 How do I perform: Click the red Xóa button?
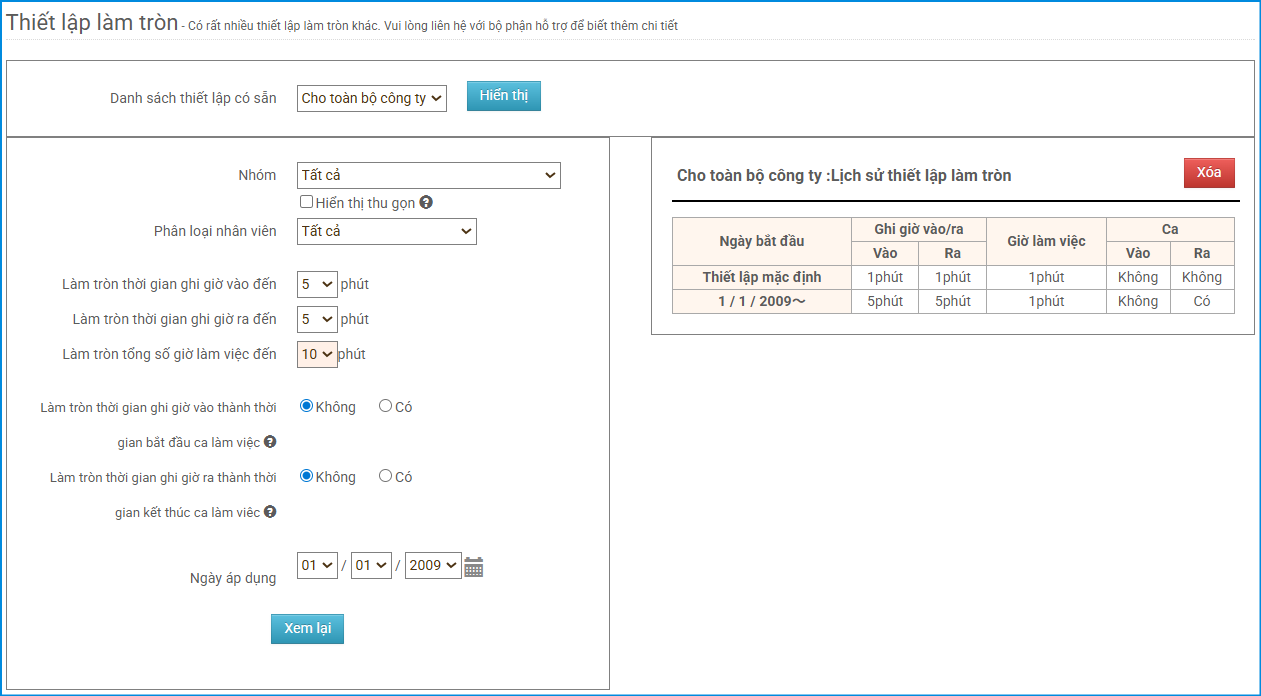coord(1209,173)
